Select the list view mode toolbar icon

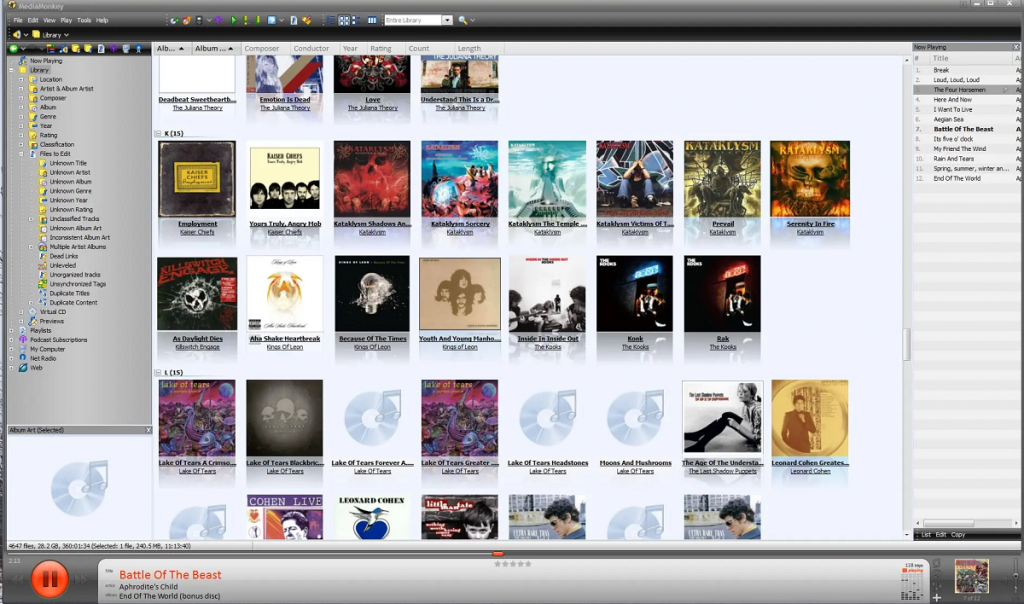click(330, 21)
